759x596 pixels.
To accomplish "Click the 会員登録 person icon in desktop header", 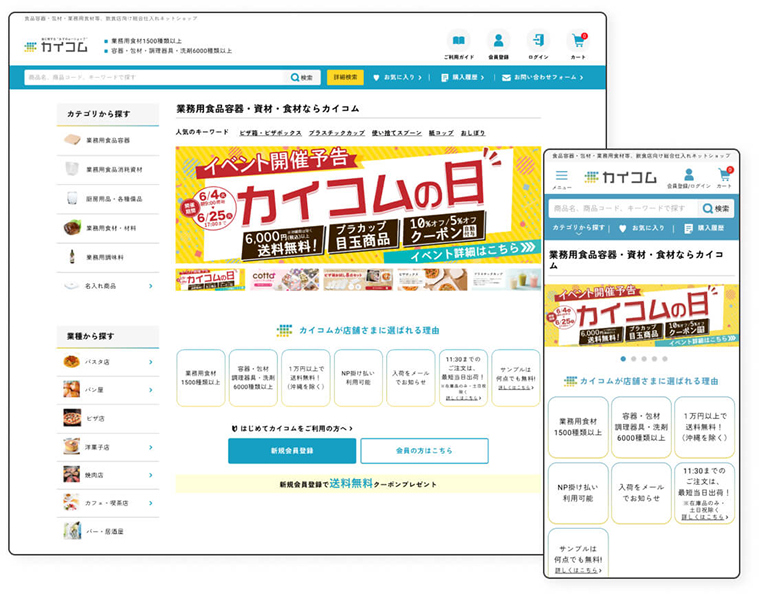I will pos(498,41).
